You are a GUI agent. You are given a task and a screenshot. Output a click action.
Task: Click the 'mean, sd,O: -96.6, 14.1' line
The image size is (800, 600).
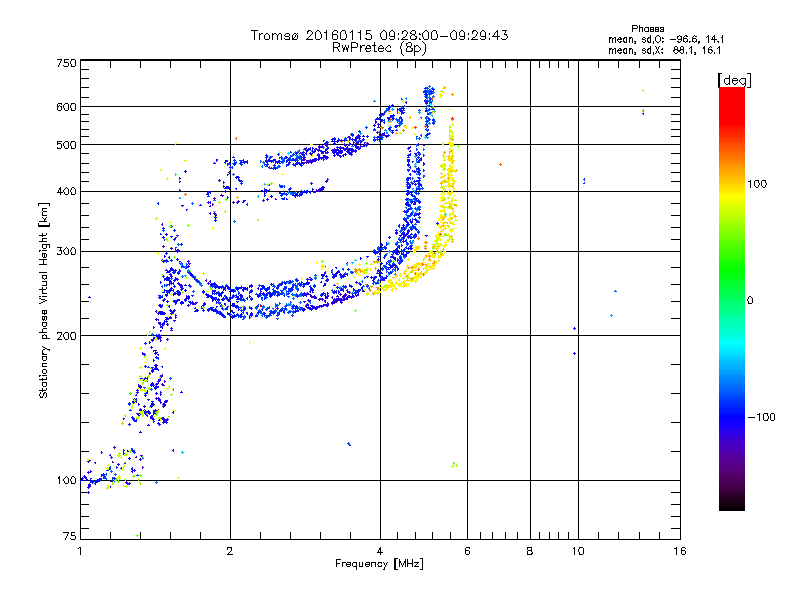[x=666, y=39]
